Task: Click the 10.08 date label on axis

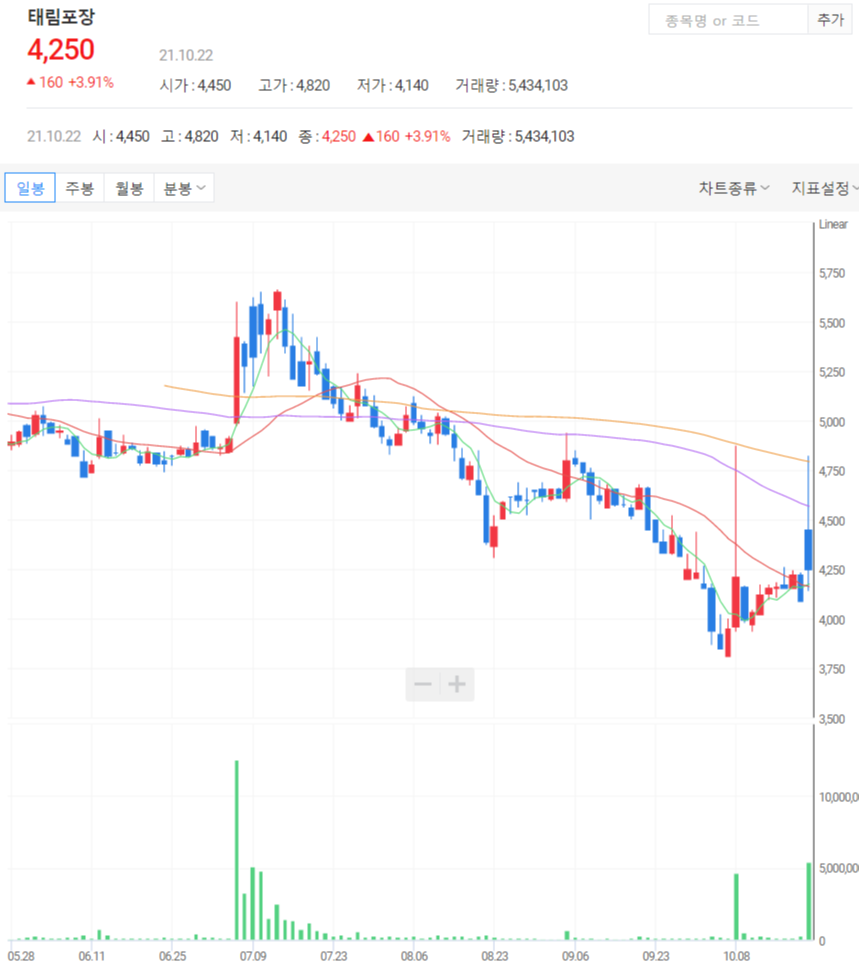Action: [736, 956]
